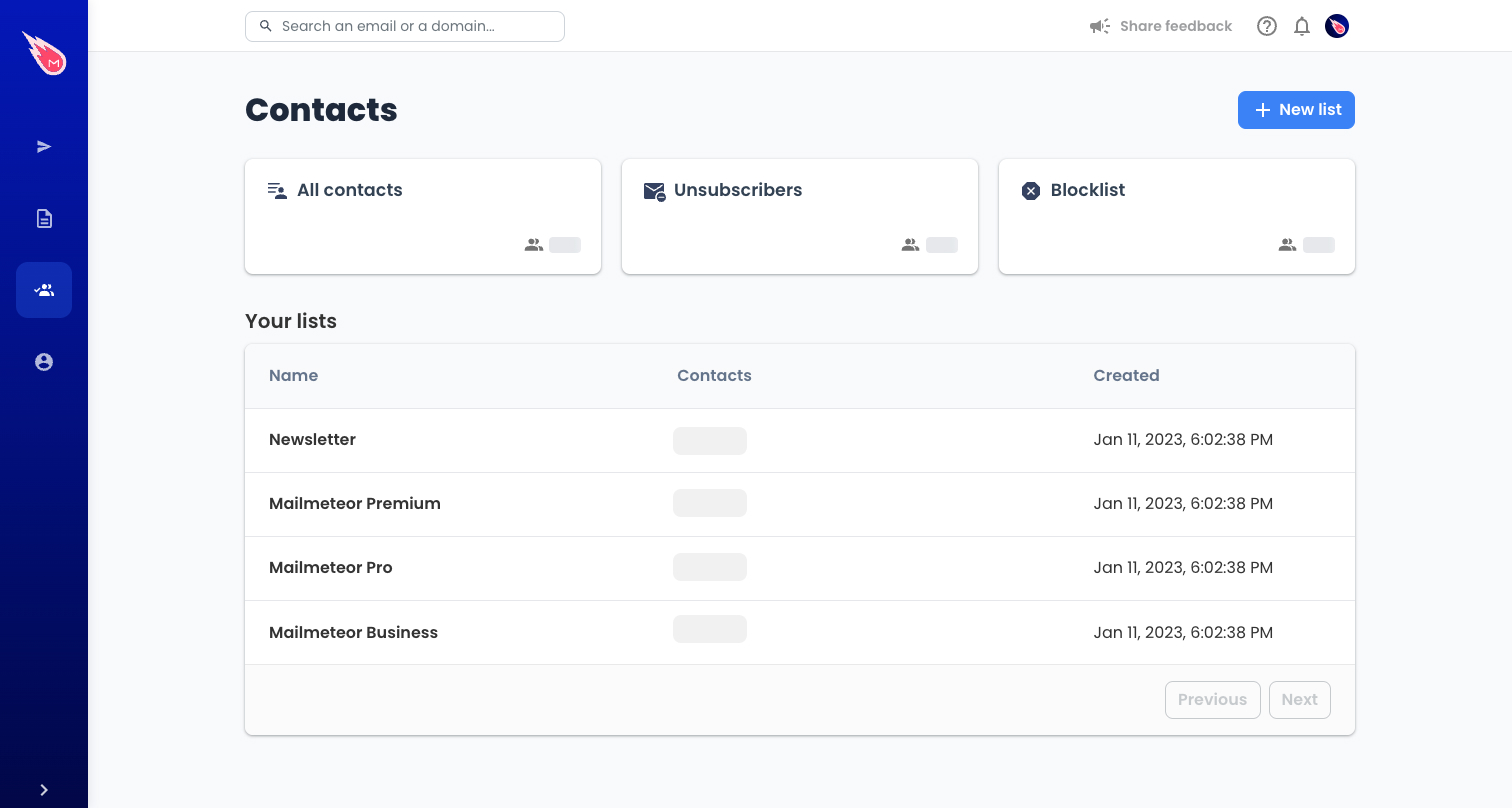Open notifications bell
This screenshot has width=1512, height=808.
(1302, 26)
